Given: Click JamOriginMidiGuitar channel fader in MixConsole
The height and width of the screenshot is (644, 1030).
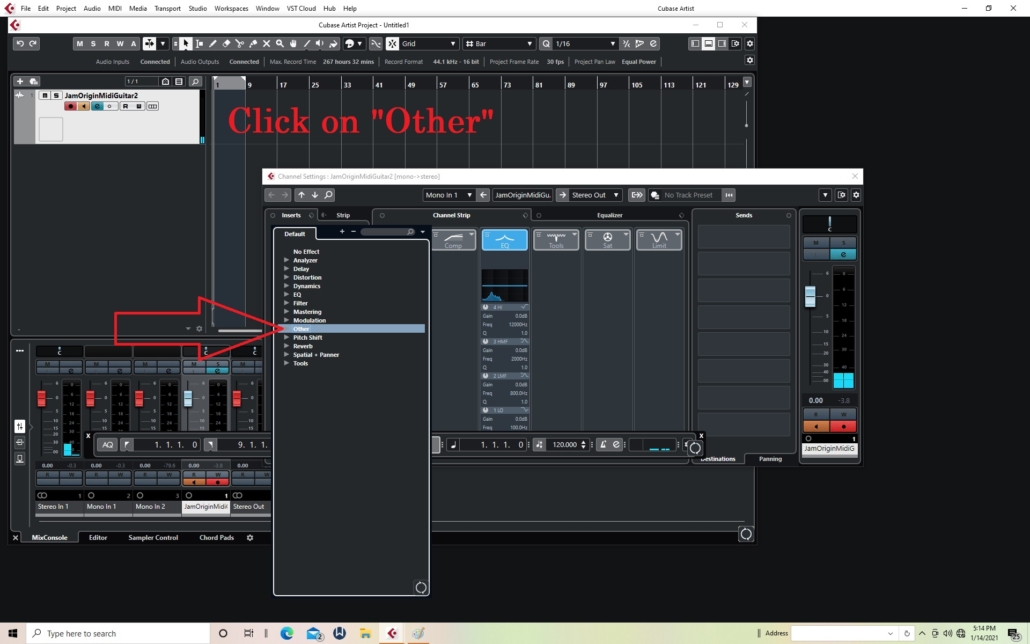Looking at the screenshot, I should [x=188, y=398].
